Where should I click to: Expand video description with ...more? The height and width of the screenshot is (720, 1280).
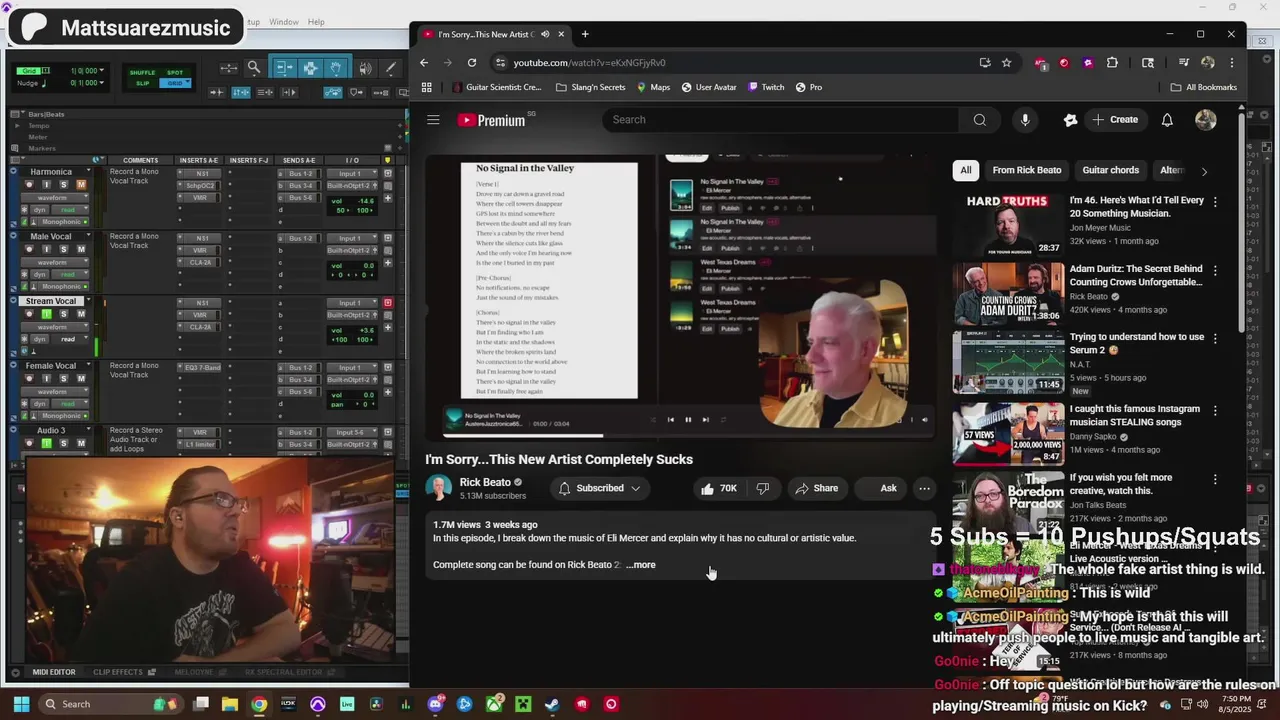(641, 565)
